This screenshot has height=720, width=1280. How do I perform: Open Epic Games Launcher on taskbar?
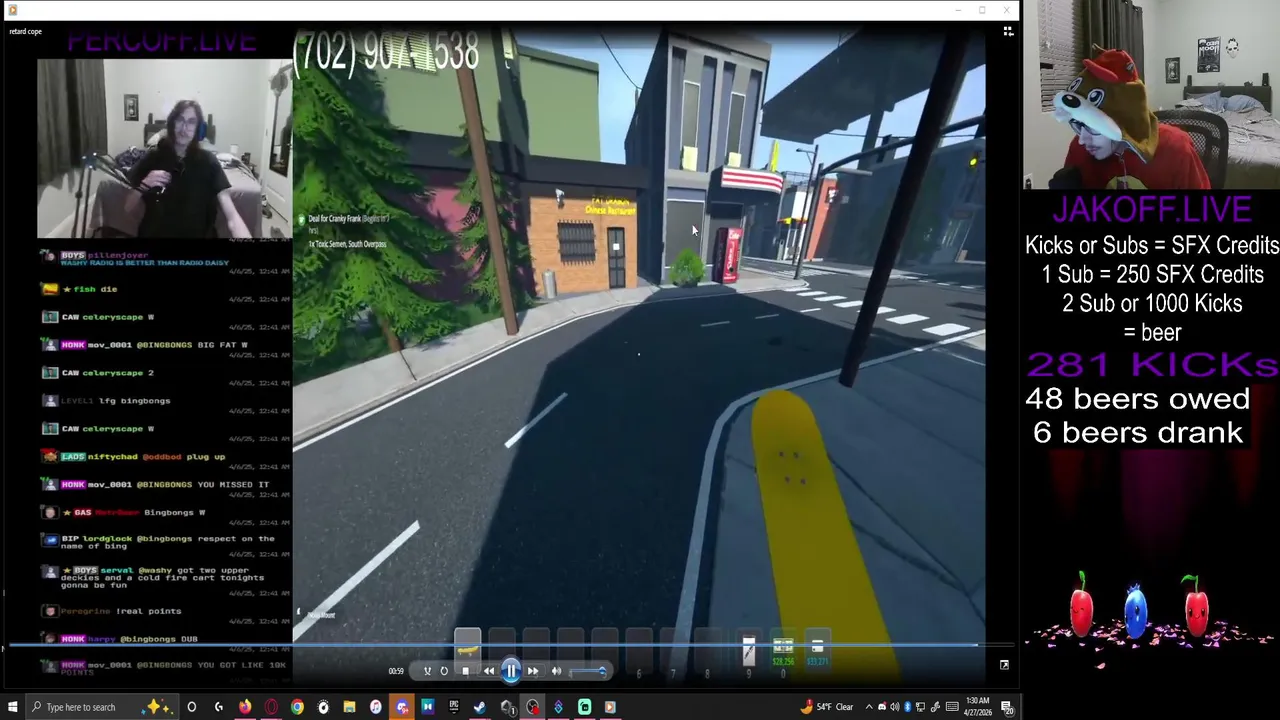[454, 707]
